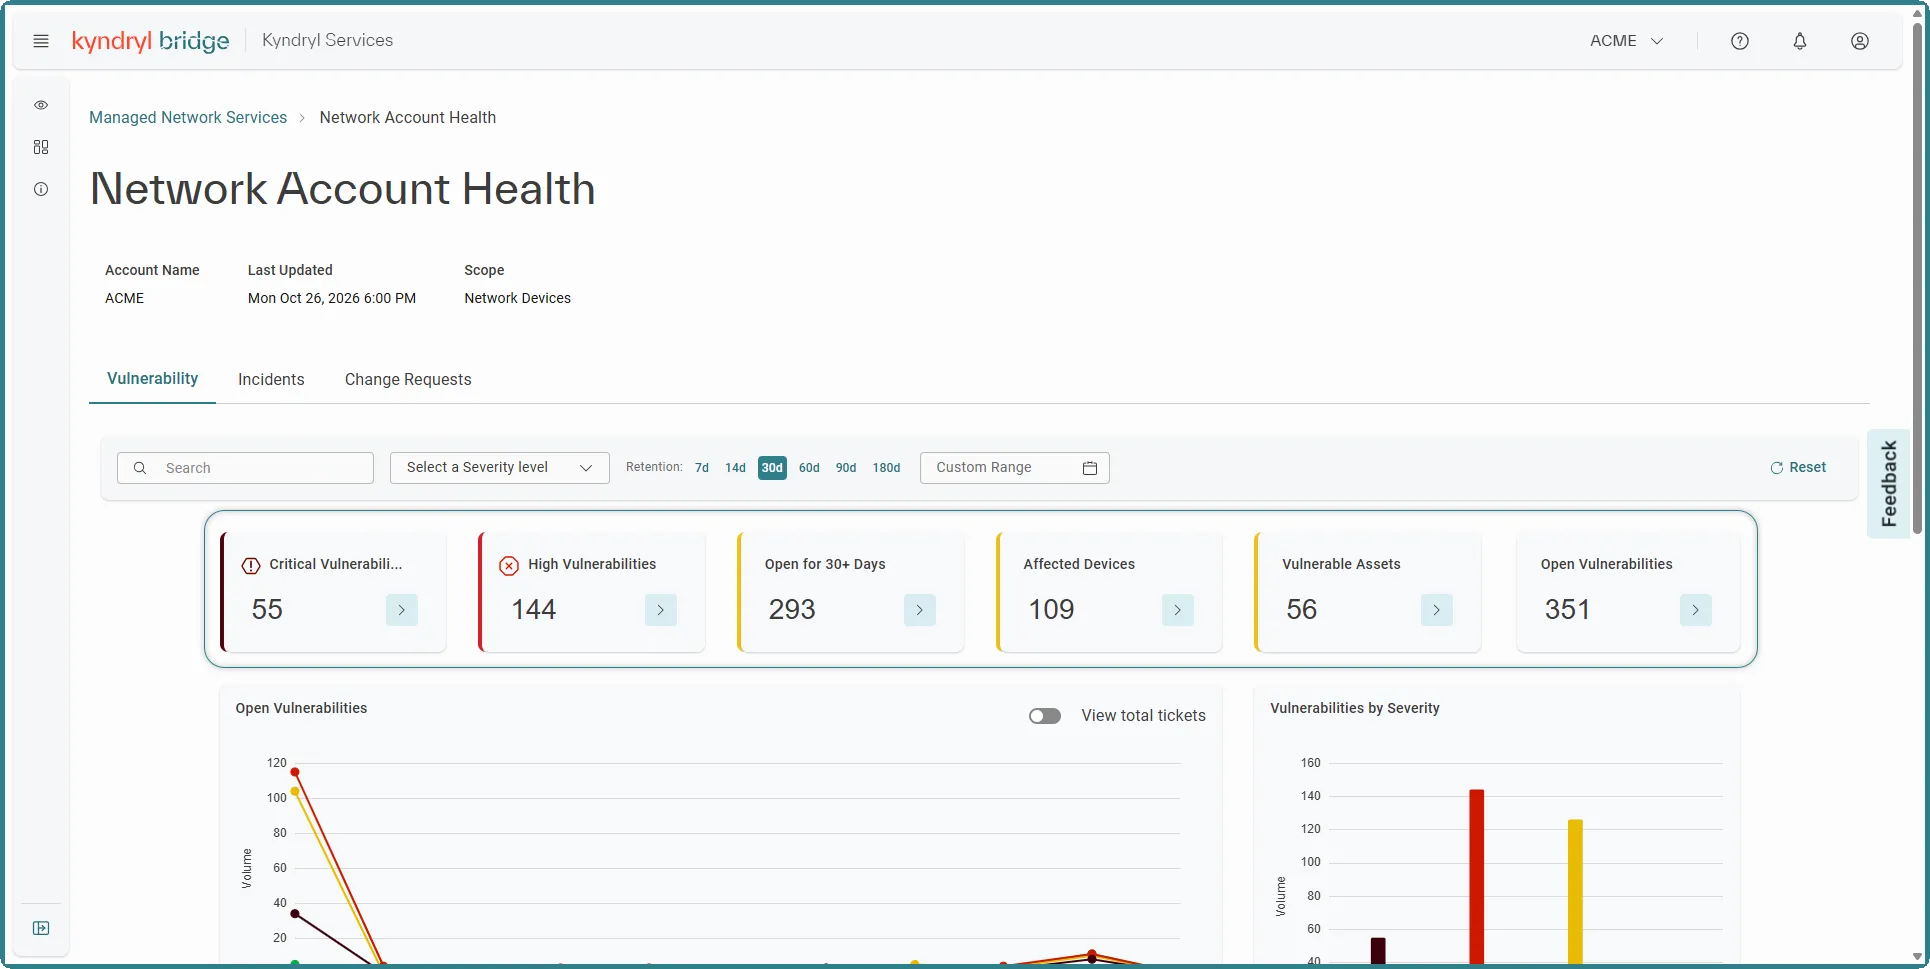Screen dimensions: 1930x969
Task: Click the calendar icon in Custom Range
Action: click(x=1090, y=468)
